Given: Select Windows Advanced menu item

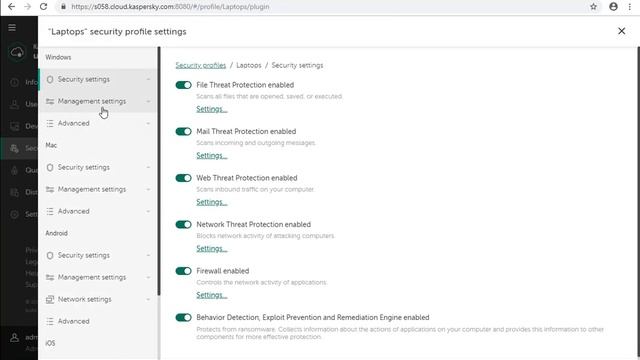Looking at the screenshot, I should 98,123.
